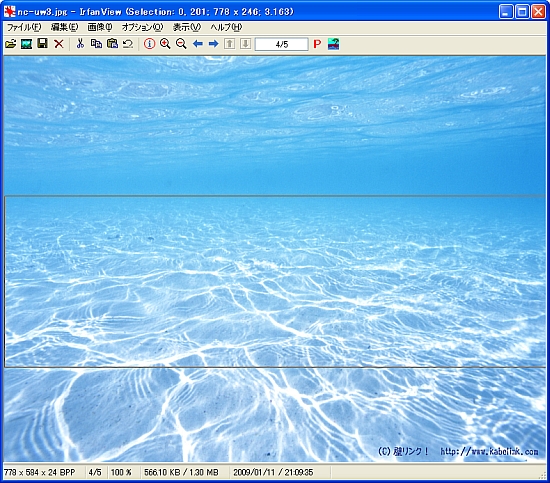The height and width of the screenshot is (483, 550).
Task: Show image information with the info icon
Action: point(149,44)
